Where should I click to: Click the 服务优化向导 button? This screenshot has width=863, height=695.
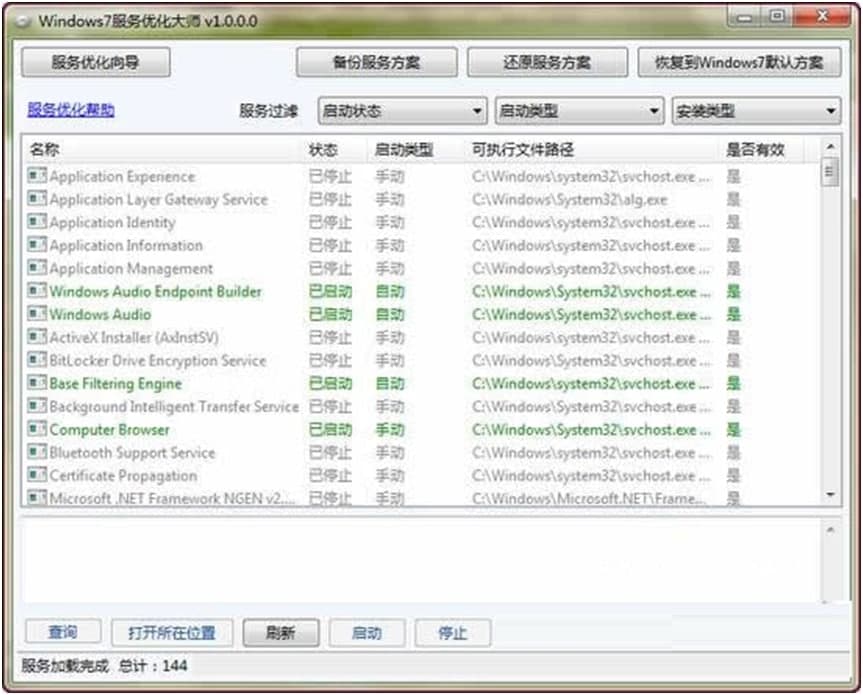coord(96,62)
